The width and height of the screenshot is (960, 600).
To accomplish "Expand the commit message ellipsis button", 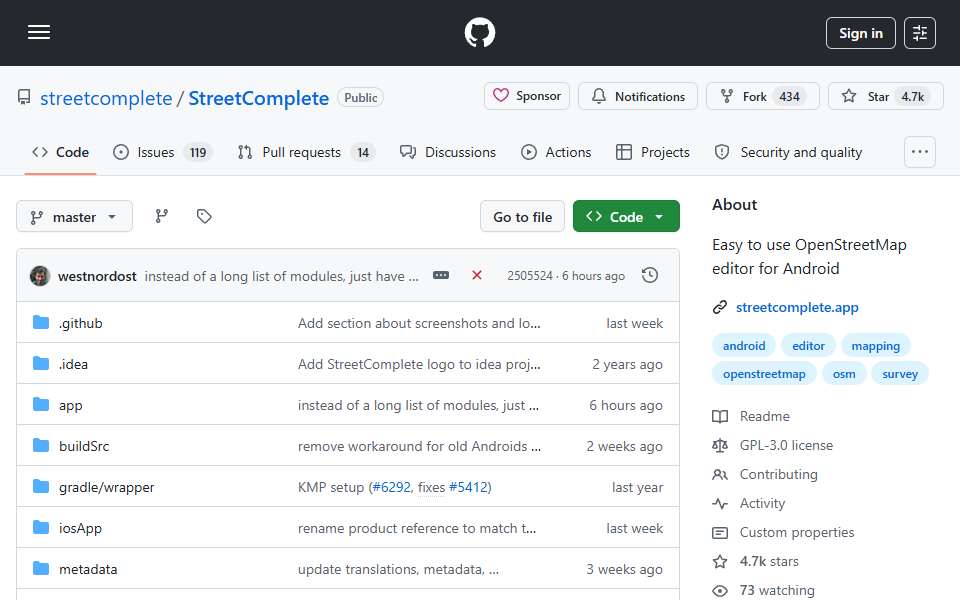I will click(441, 276).
